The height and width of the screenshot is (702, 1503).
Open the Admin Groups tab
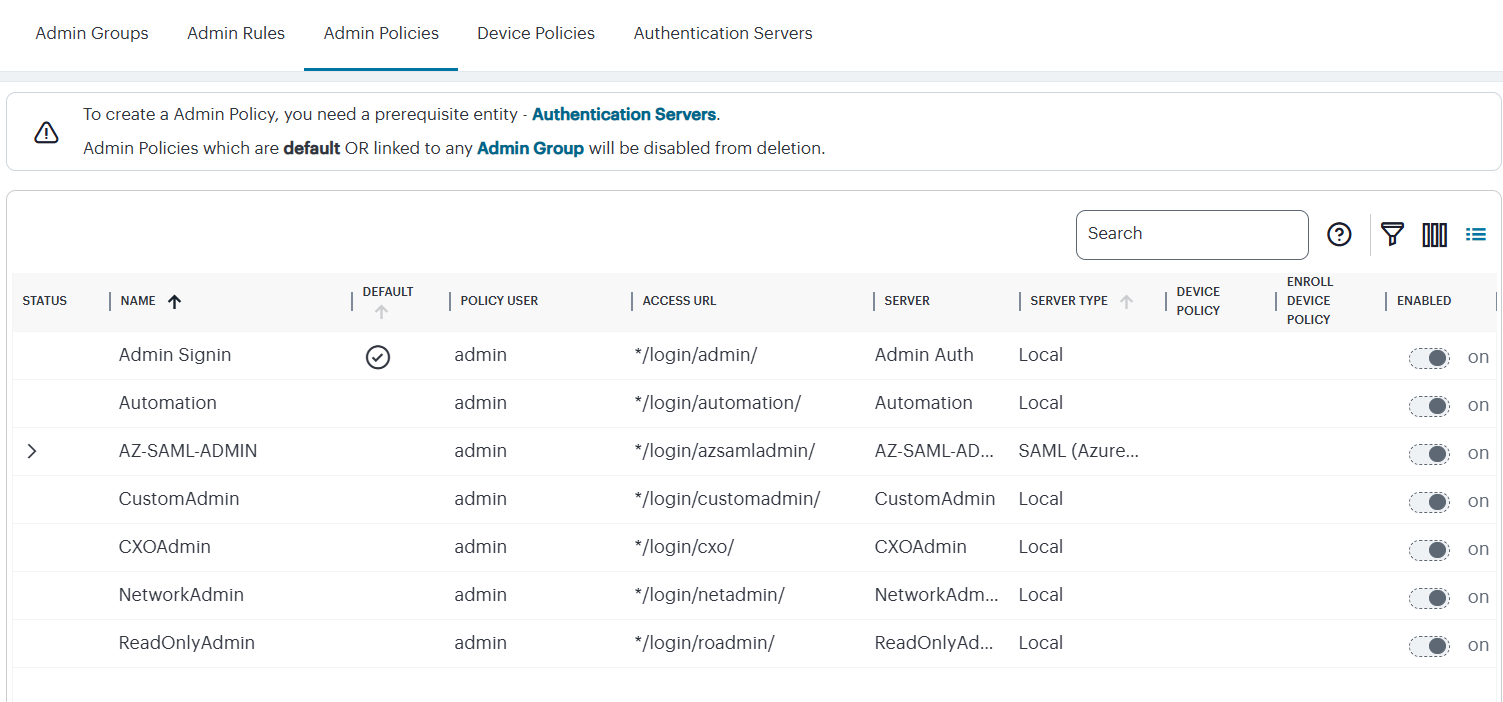[92, 33]
